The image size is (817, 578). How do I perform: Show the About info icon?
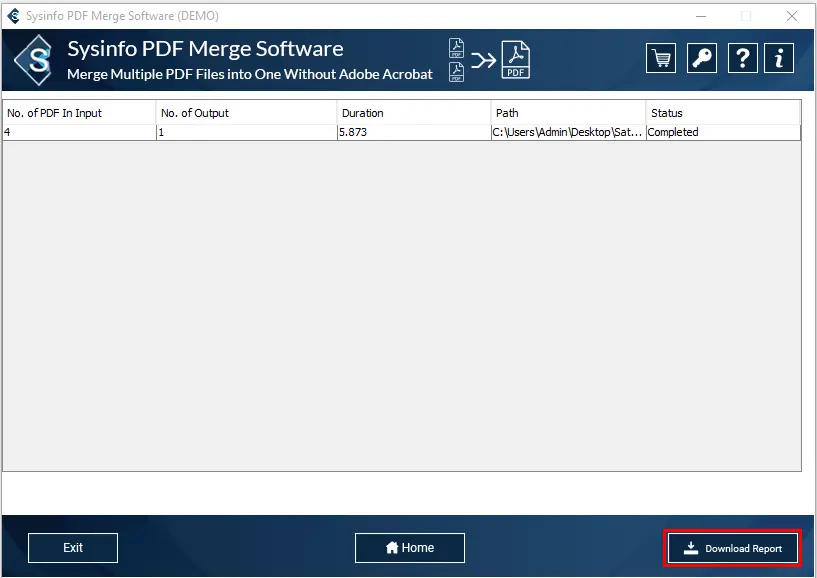(x=779, y=58)
